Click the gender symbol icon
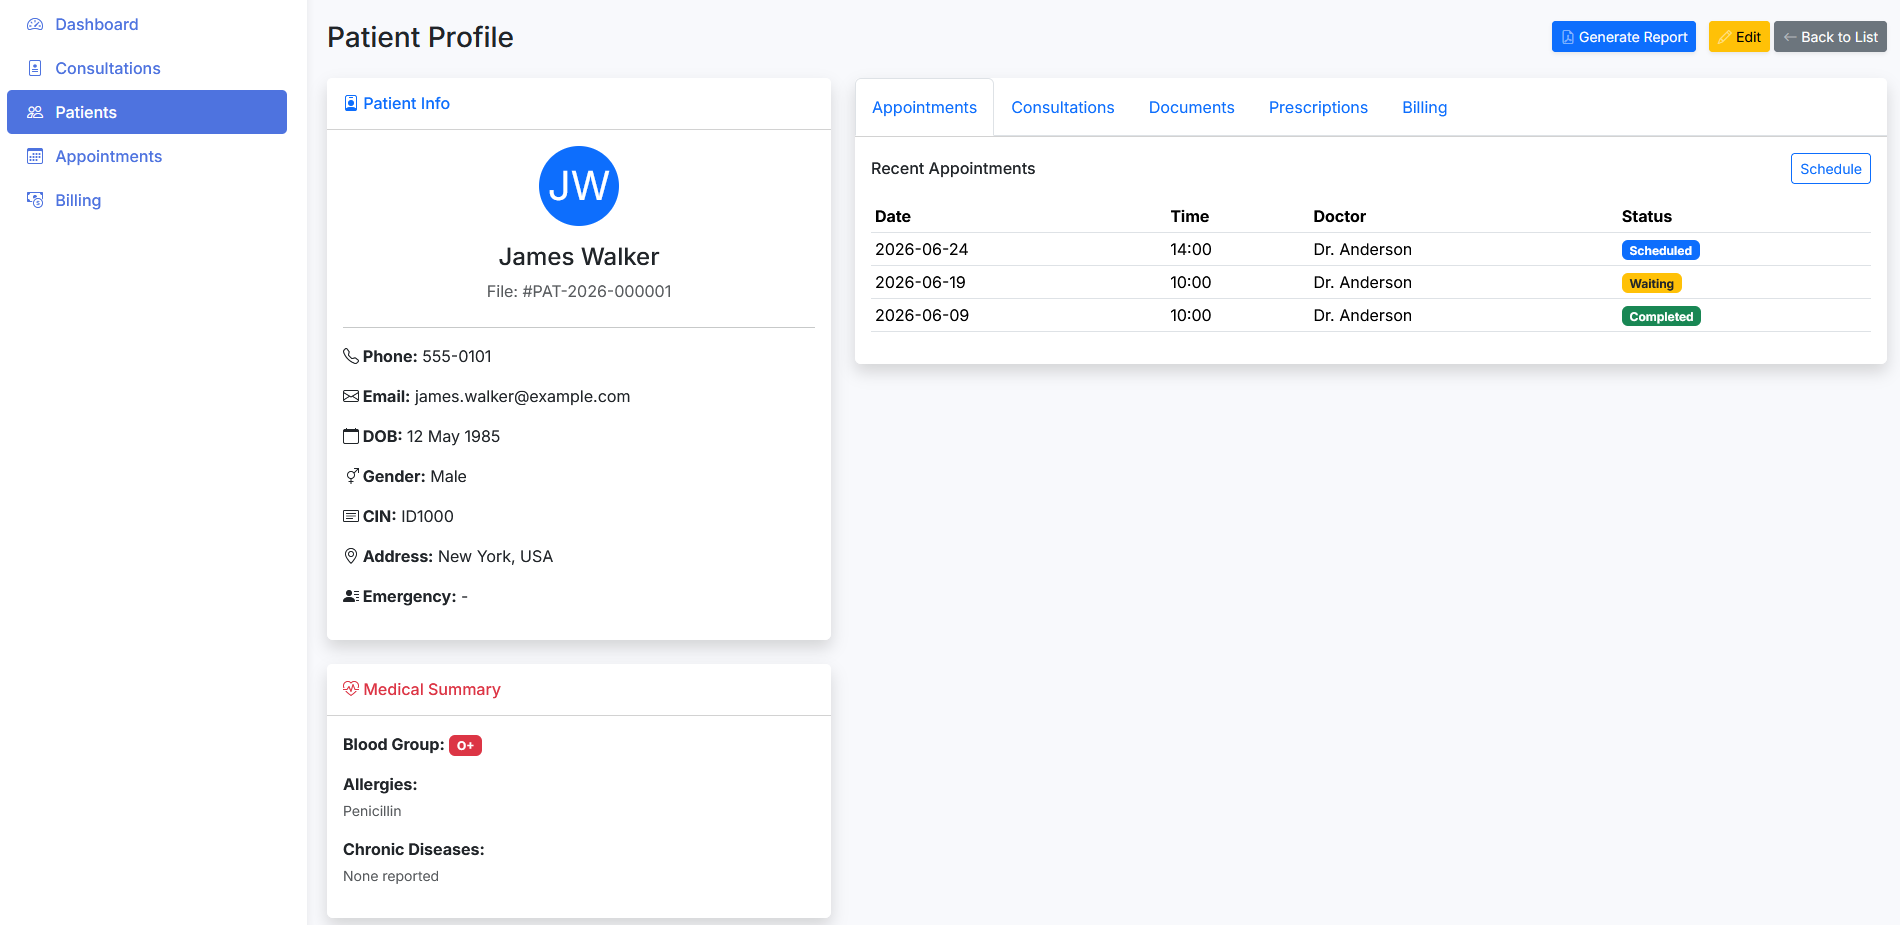Viewport: 1900px width, 925px height. (351, 476)
